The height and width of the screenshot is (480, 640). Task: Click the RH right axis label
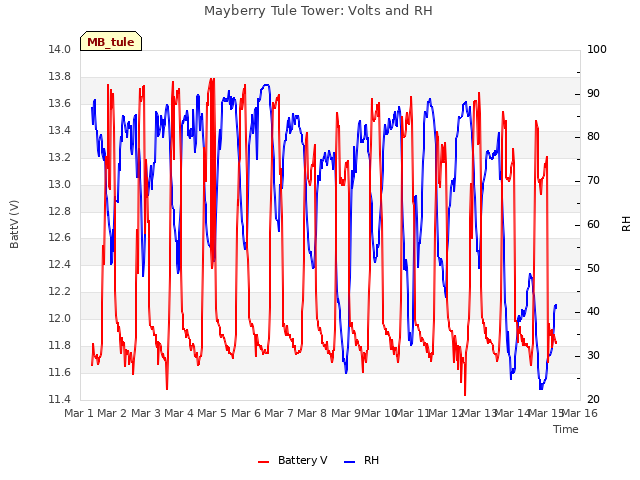click(626, 224)
